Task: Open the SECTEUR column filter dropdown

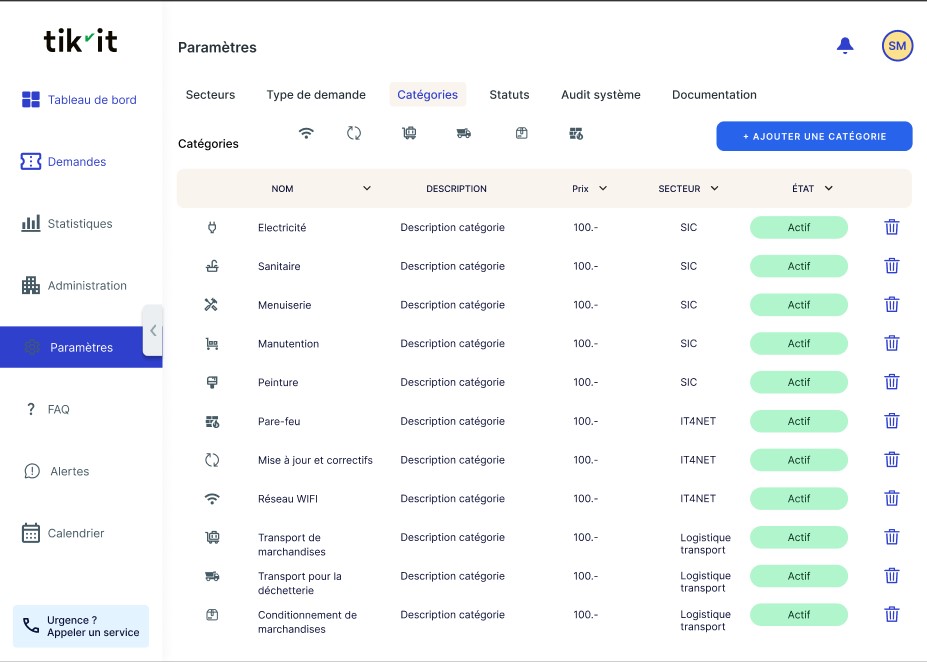Action: pos(714,188)
